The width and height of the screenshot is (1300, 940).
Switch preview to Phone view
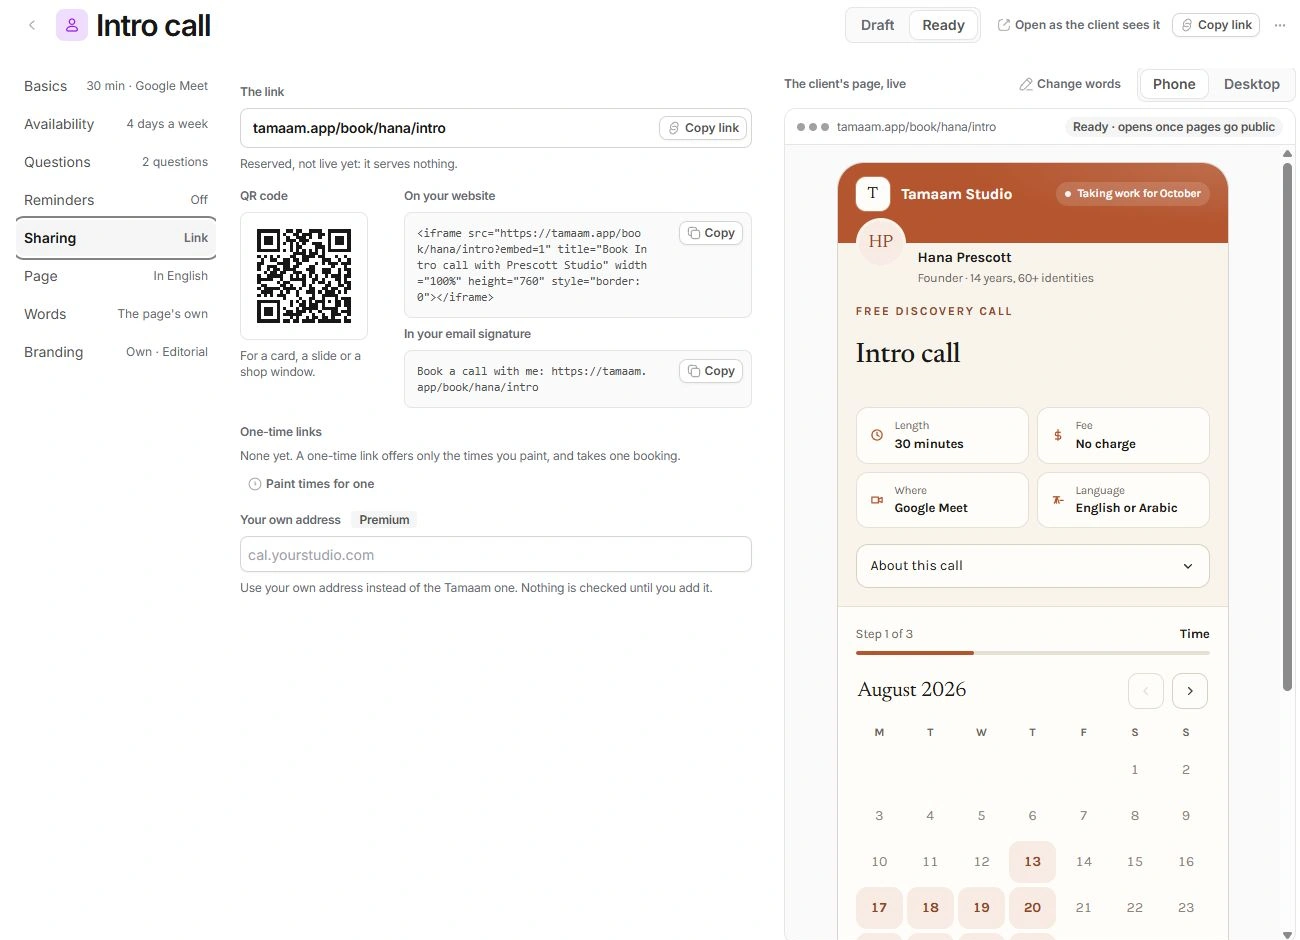click(x=1174, y=84)
